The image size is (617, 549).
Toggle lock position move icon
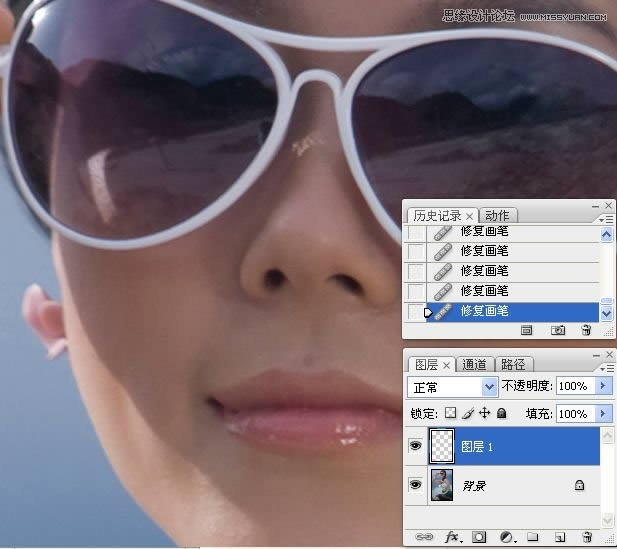(484, 413)
